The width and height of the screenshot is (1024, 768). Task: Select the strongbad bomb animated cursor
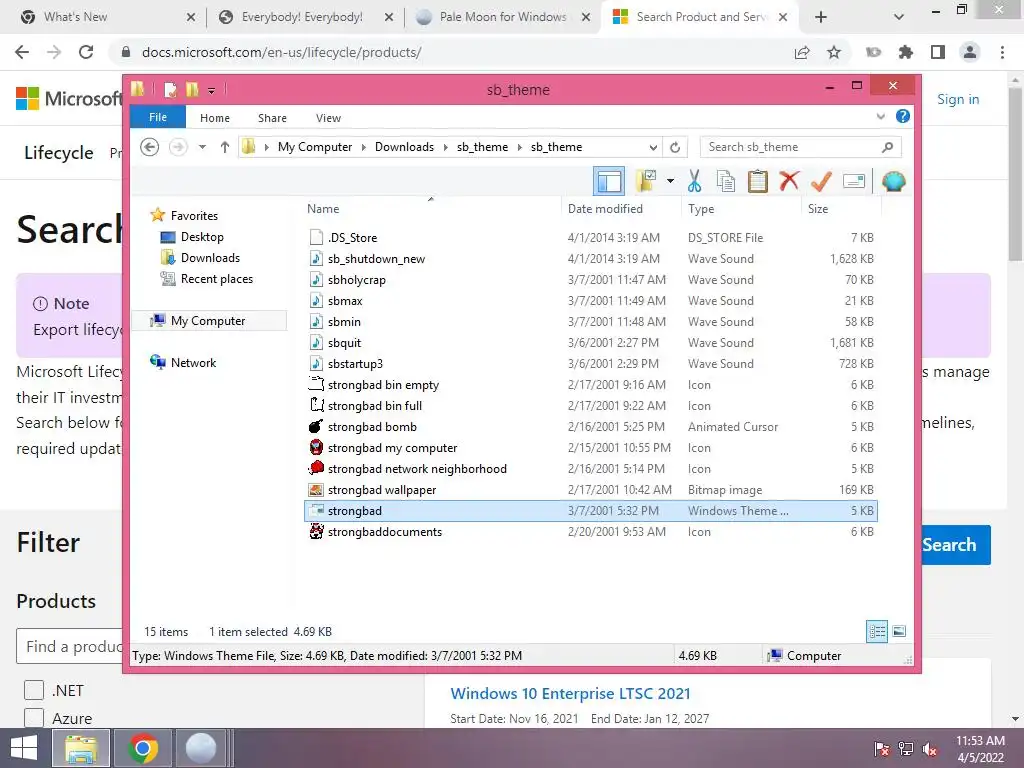[x=591, y=426]
